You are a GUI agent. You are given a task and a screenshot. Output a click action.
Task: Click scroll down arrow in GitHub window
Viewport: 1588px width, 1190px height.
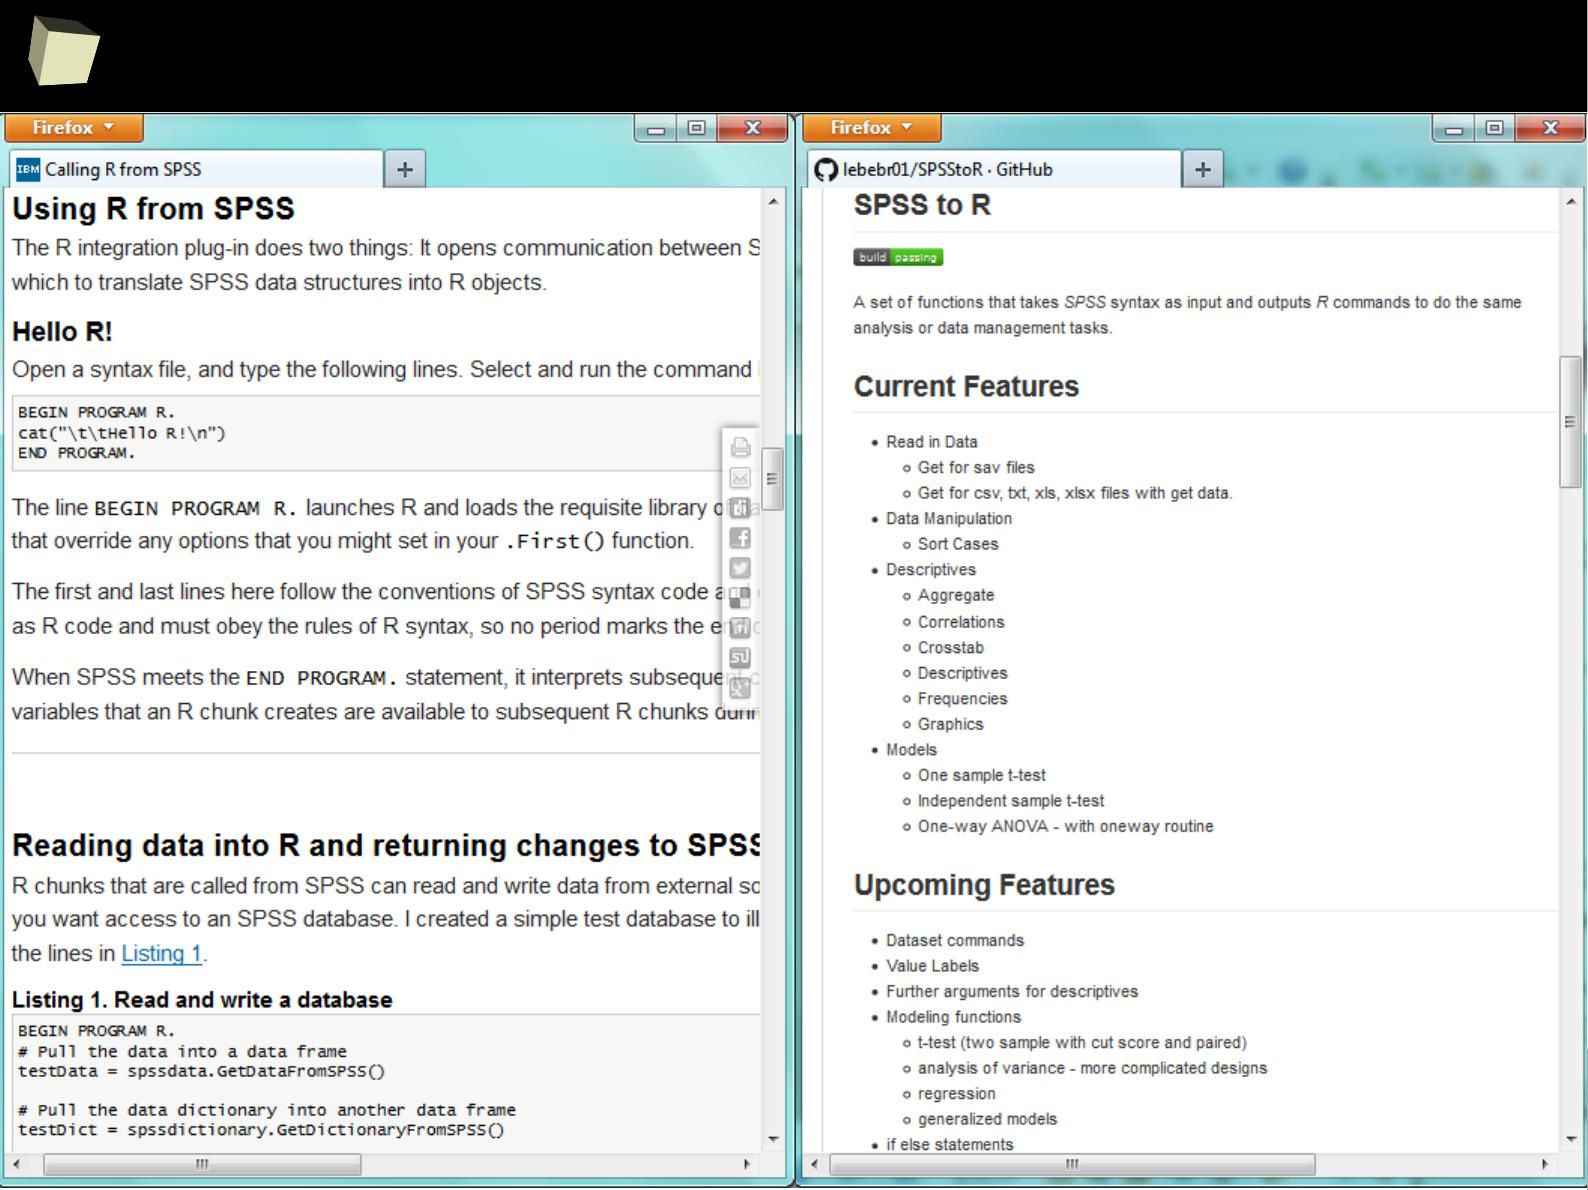(1571, 1139)
